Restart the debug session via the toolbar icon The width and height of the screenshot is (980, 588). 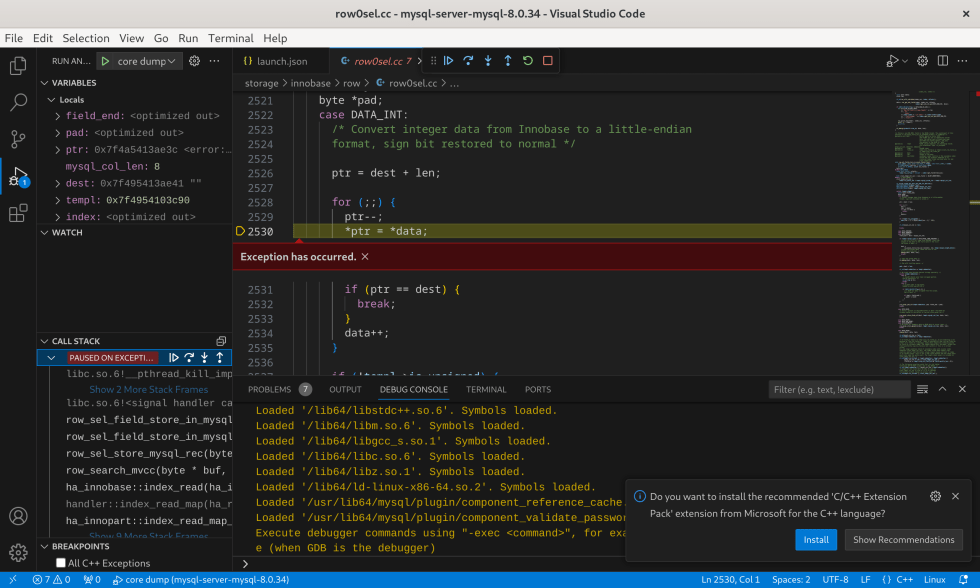[527, 60]
